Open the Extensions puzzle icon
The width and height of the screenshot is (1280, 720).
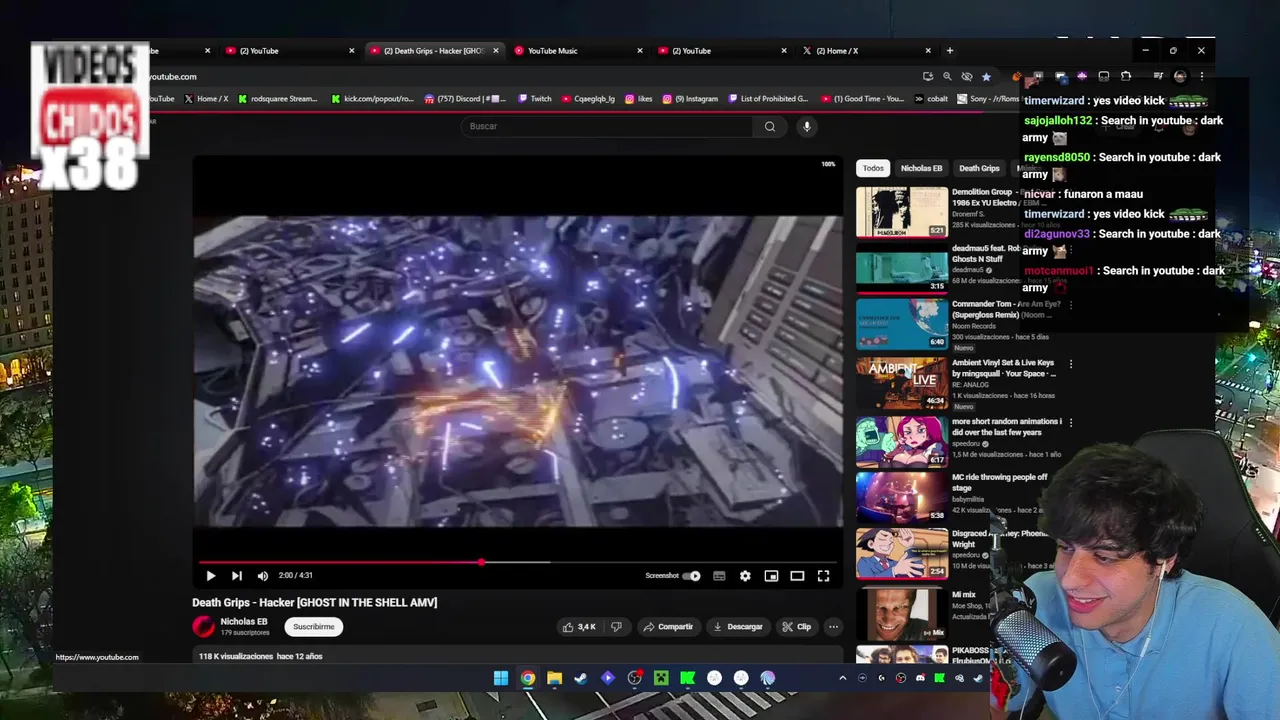pos(1126,76)
